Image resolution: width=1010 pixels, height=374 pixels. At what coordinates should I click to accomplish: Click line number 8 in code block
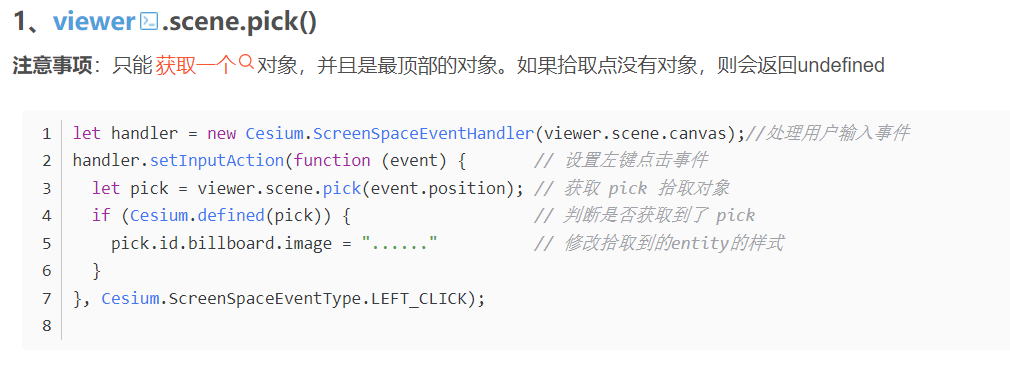(x=46, y=326)
